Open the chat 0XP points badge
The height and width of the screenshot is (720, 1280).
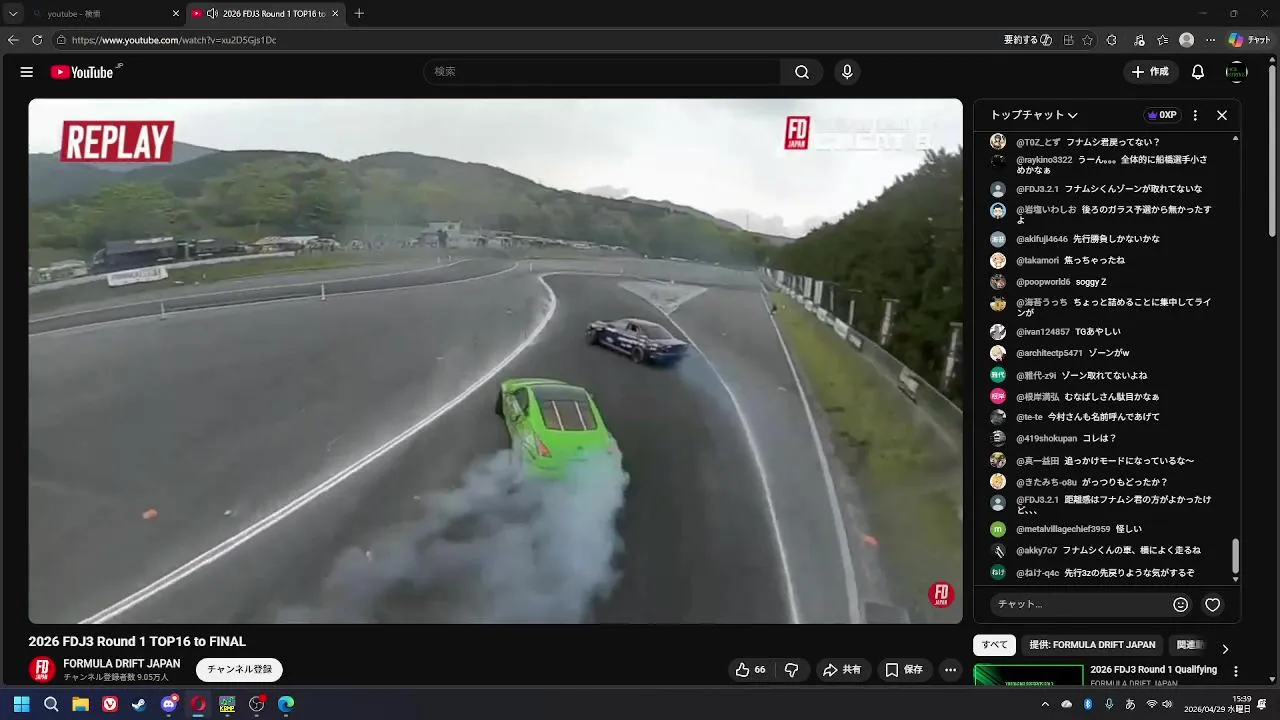coord(1162,115)
